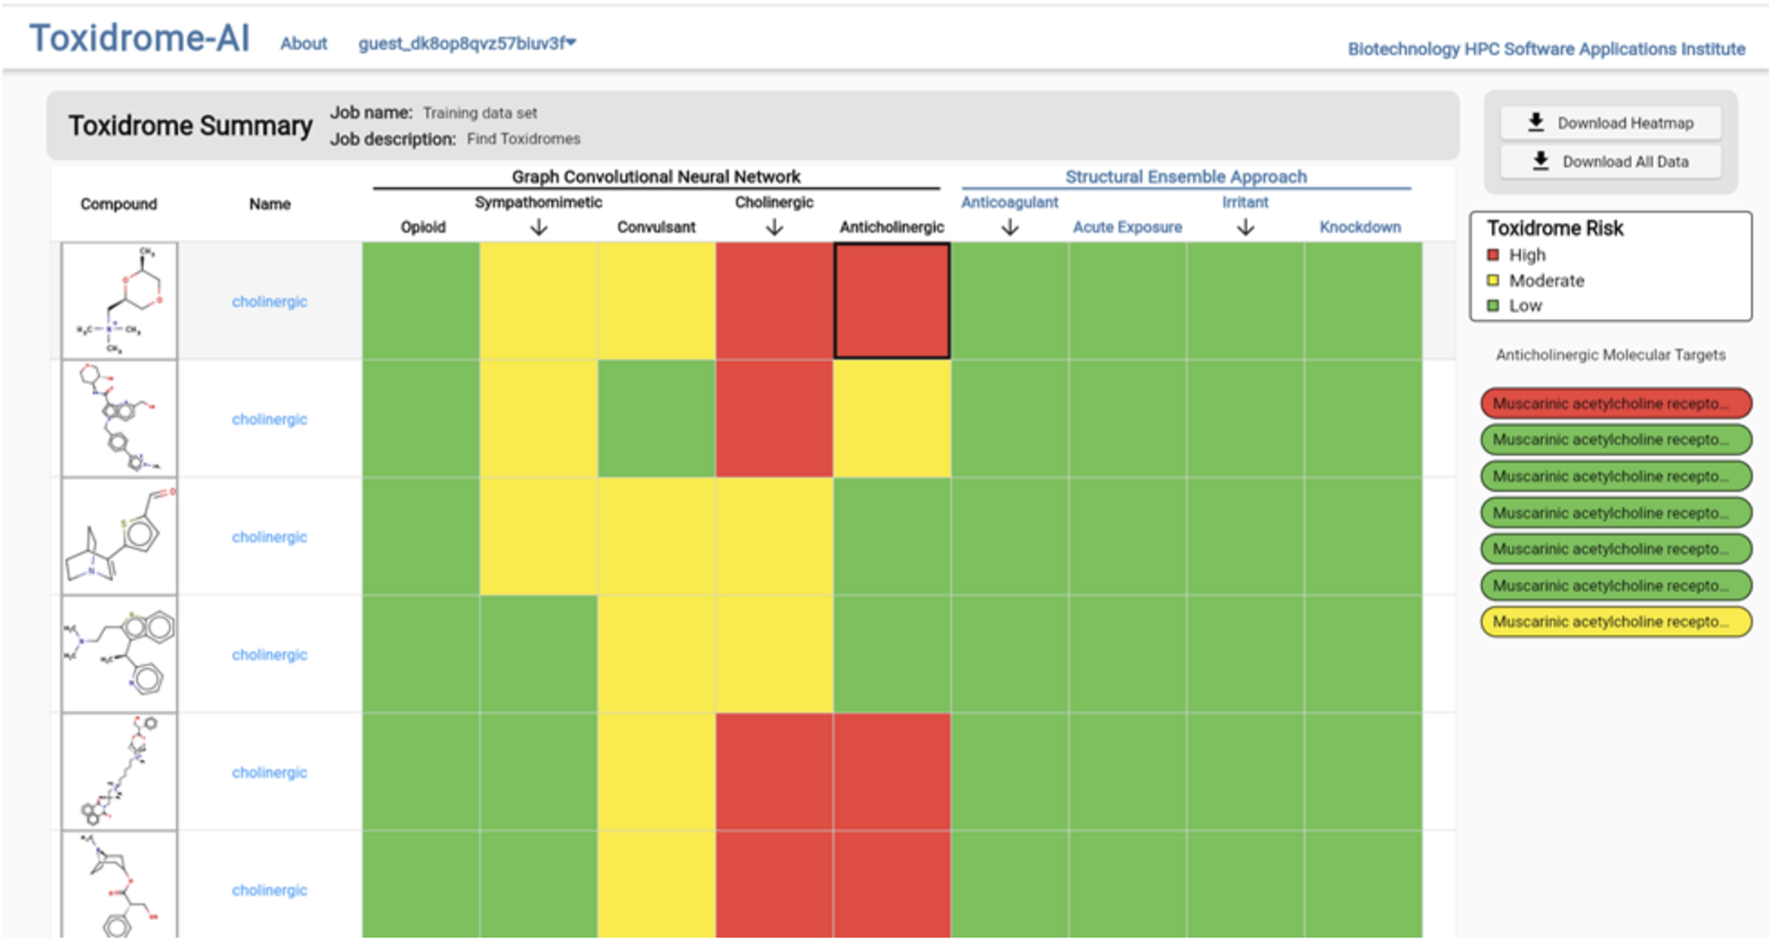
Task: Sort by the Sympathomimetic column arrow
Action: [538, 228]
